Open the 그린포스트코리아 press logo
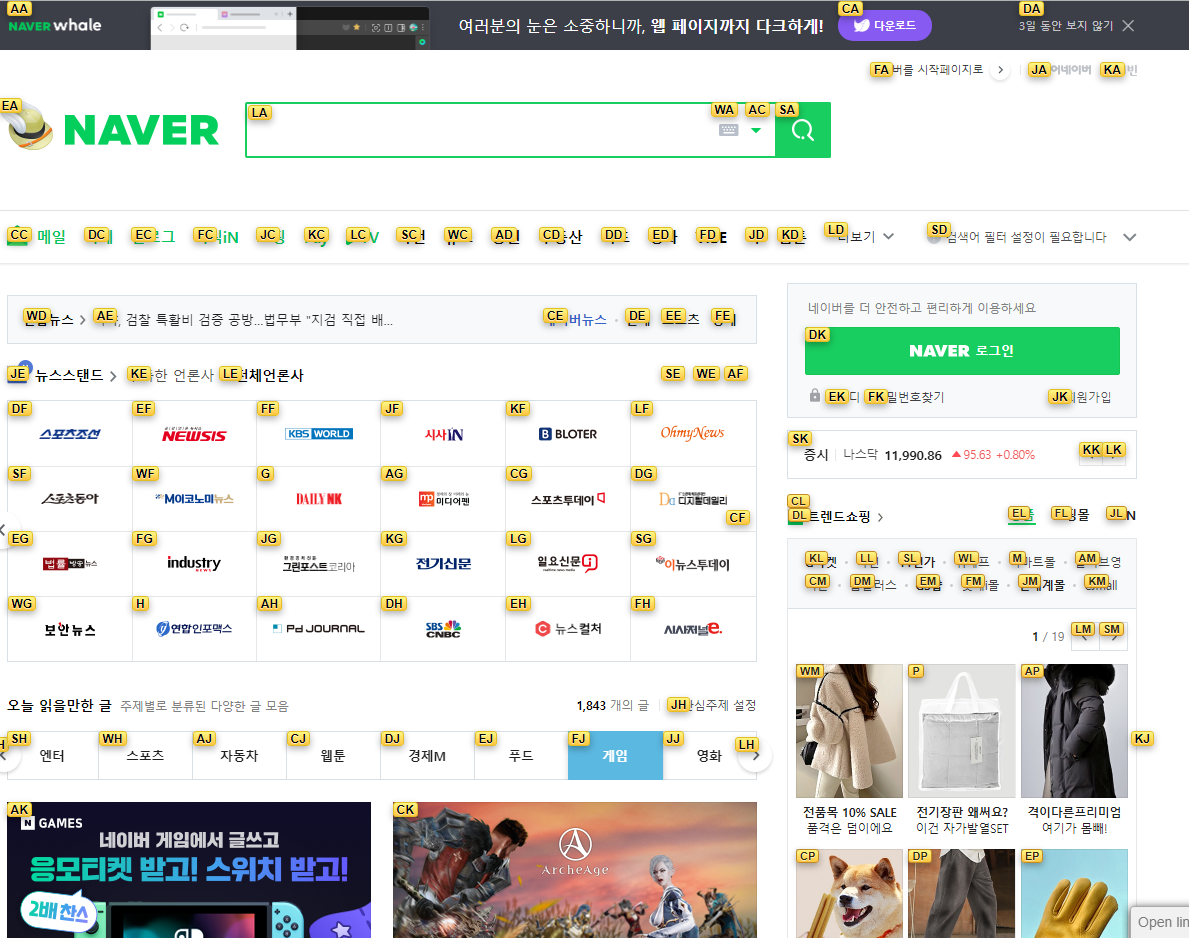The width and height of the screenshot is (1189, 938). pyautogui.click(x=318, y=564)
